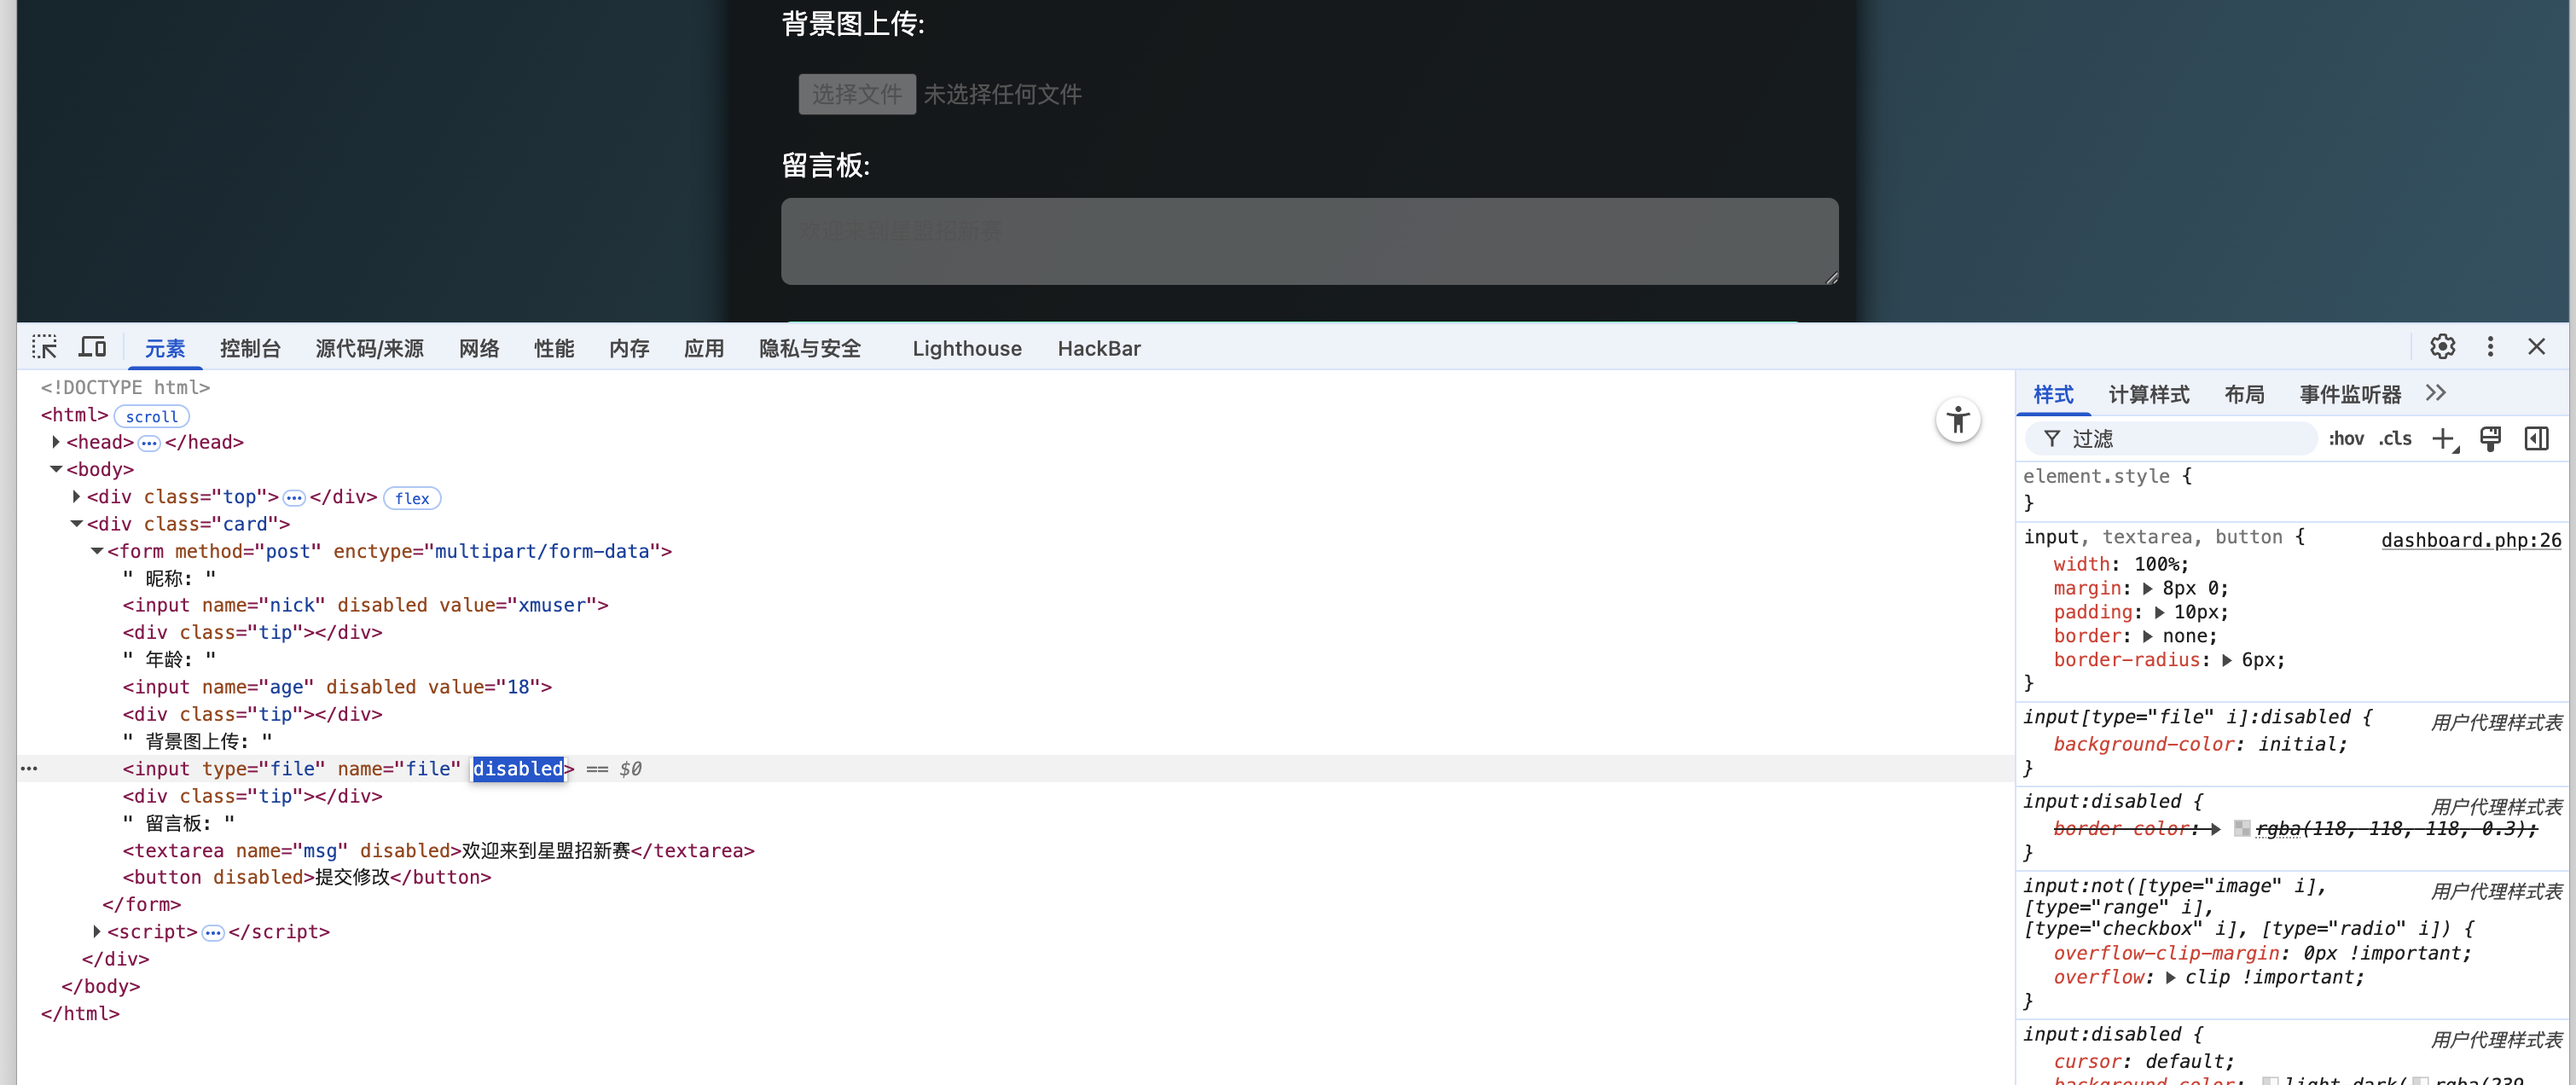Viewport: 2576px width, 1085px height.
Task: Open the HackBar tab
Action: pyautogui.click(x=1099, y=348)
